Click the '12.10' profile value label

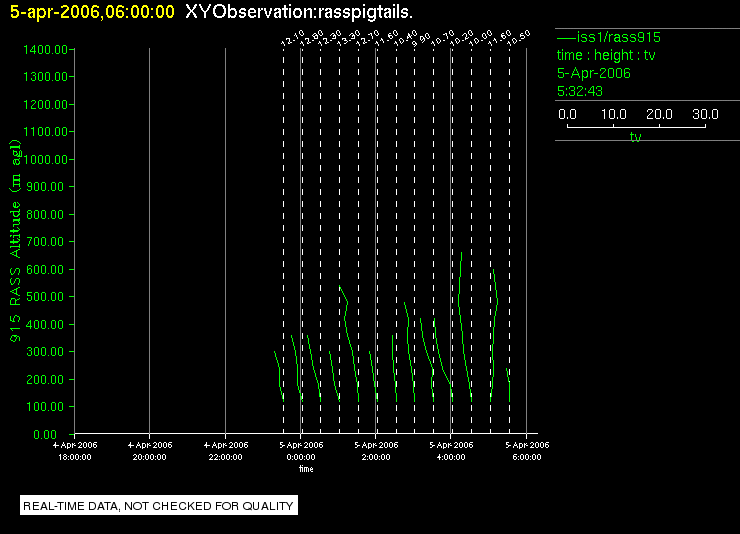coord(293,38)
